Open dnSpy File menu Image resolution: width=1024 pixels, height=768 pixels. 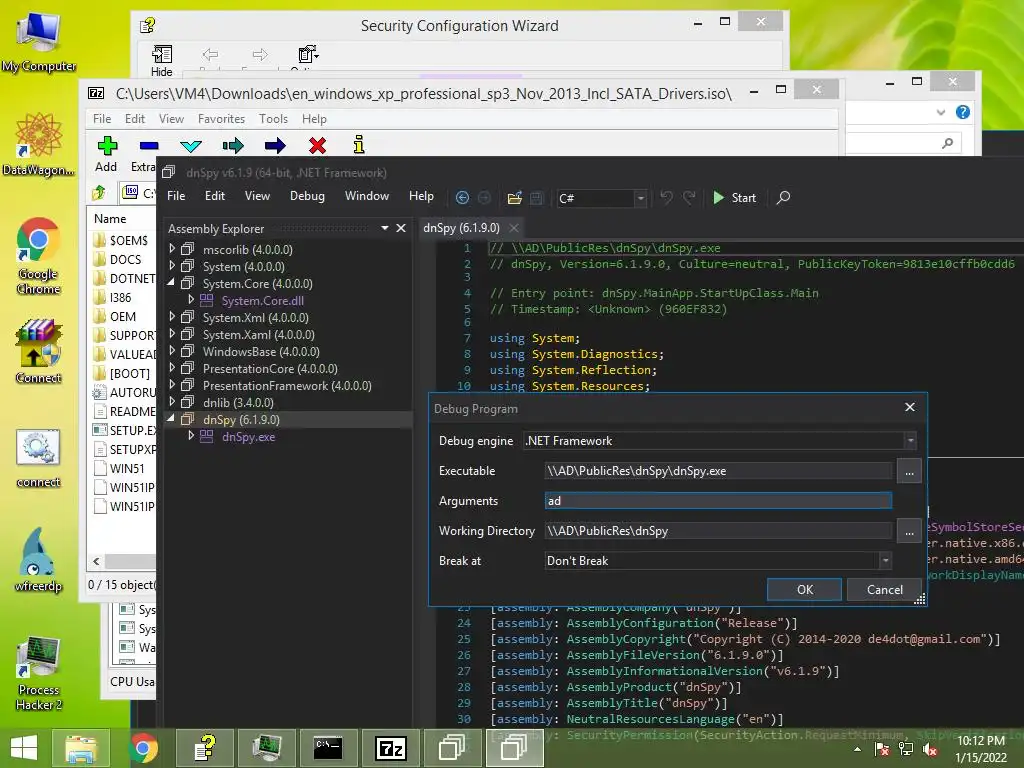[176, 196]
